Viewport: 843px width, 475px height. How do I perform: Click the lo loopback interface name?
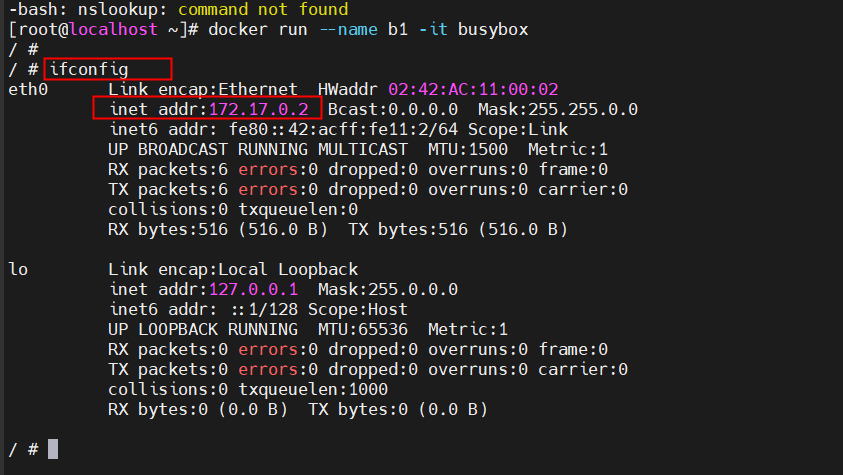[x=18, y=269]
